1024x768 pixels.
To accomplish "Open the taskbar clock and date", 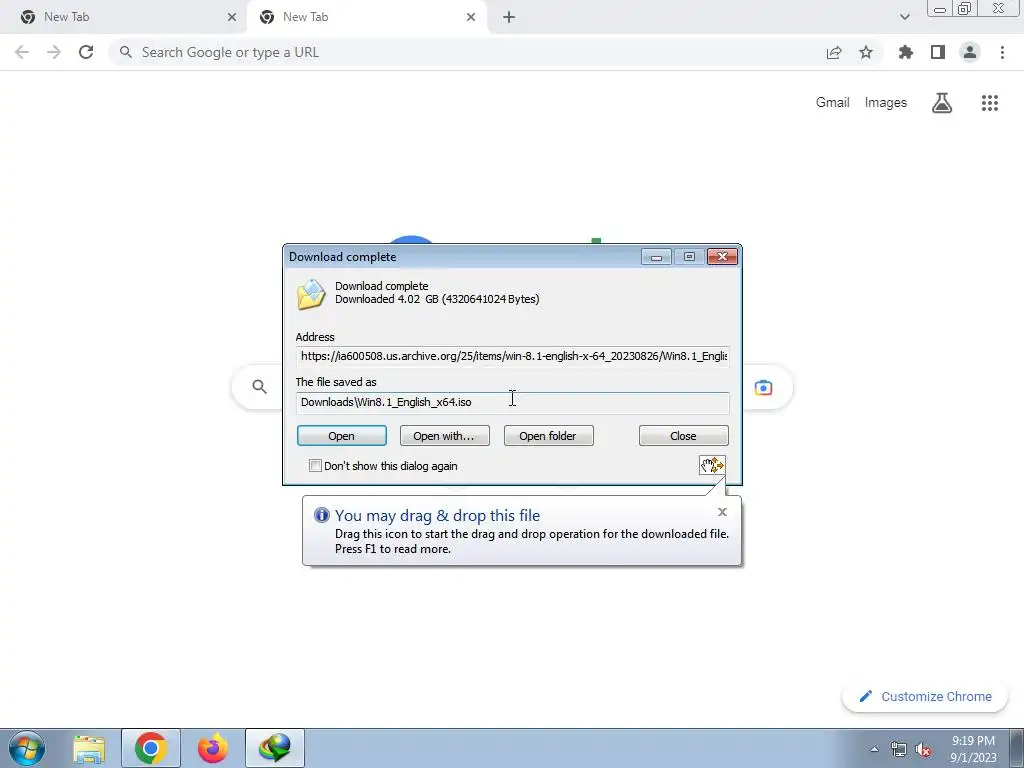I will coord(973,749).
